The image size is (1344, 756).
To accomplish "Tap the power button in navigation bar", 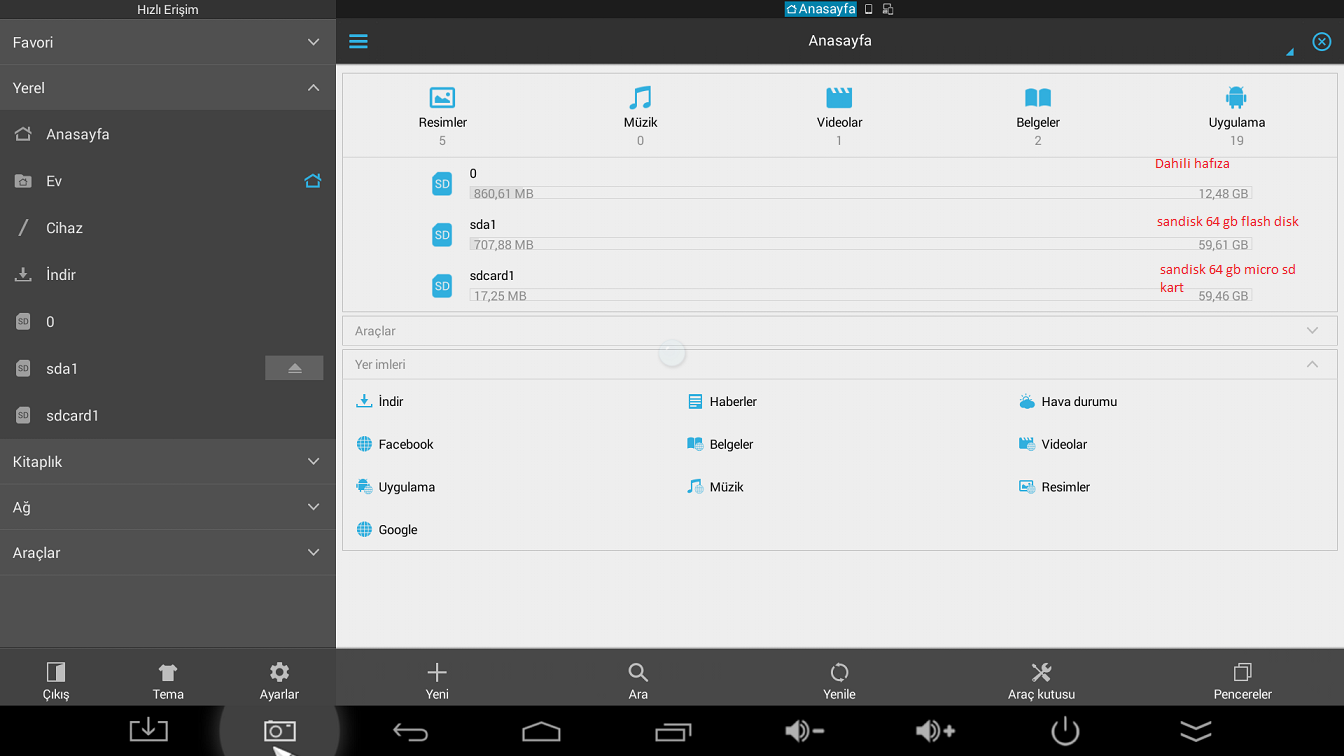I will 1066,731.
